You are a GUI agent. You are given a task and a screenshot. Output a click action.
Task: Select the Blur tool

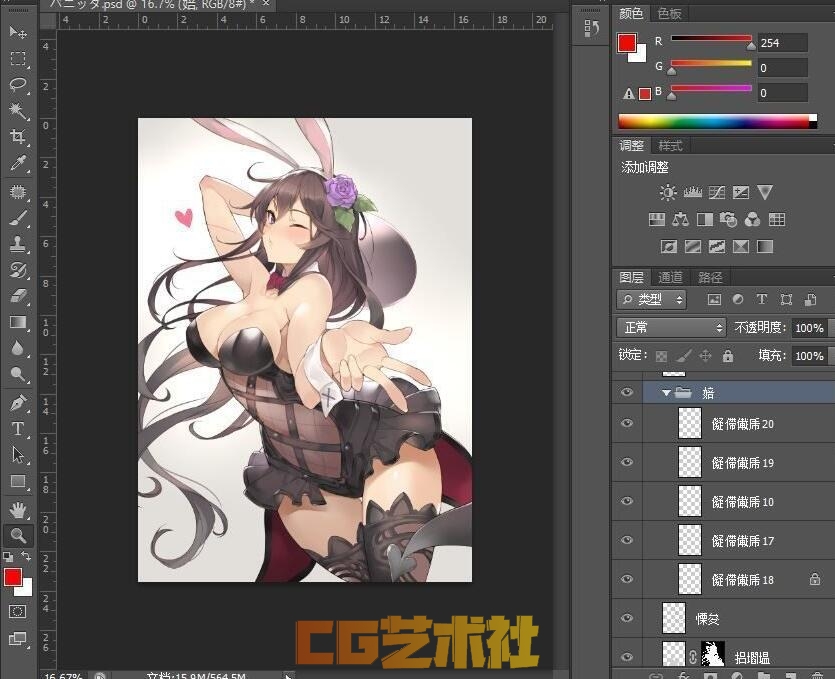(18, 348)
